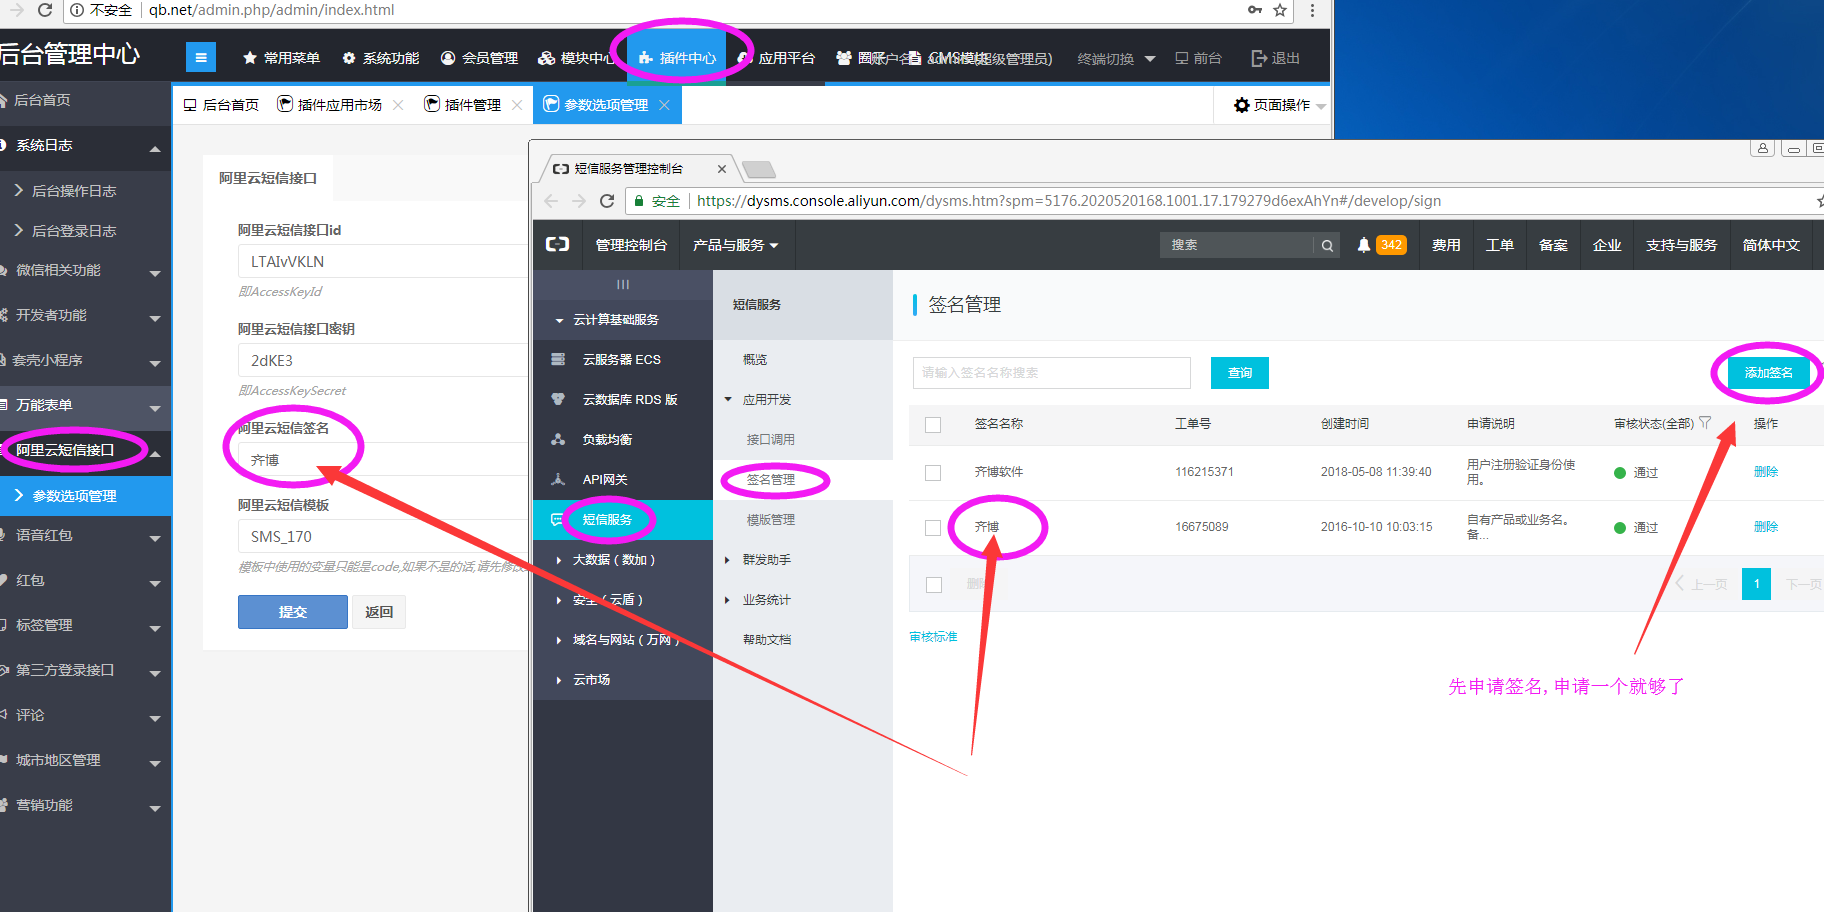The width and height of the screenshot is (1824, 912).
Task: Click the 添加签名 button
Action: [x=1767, y=373]
